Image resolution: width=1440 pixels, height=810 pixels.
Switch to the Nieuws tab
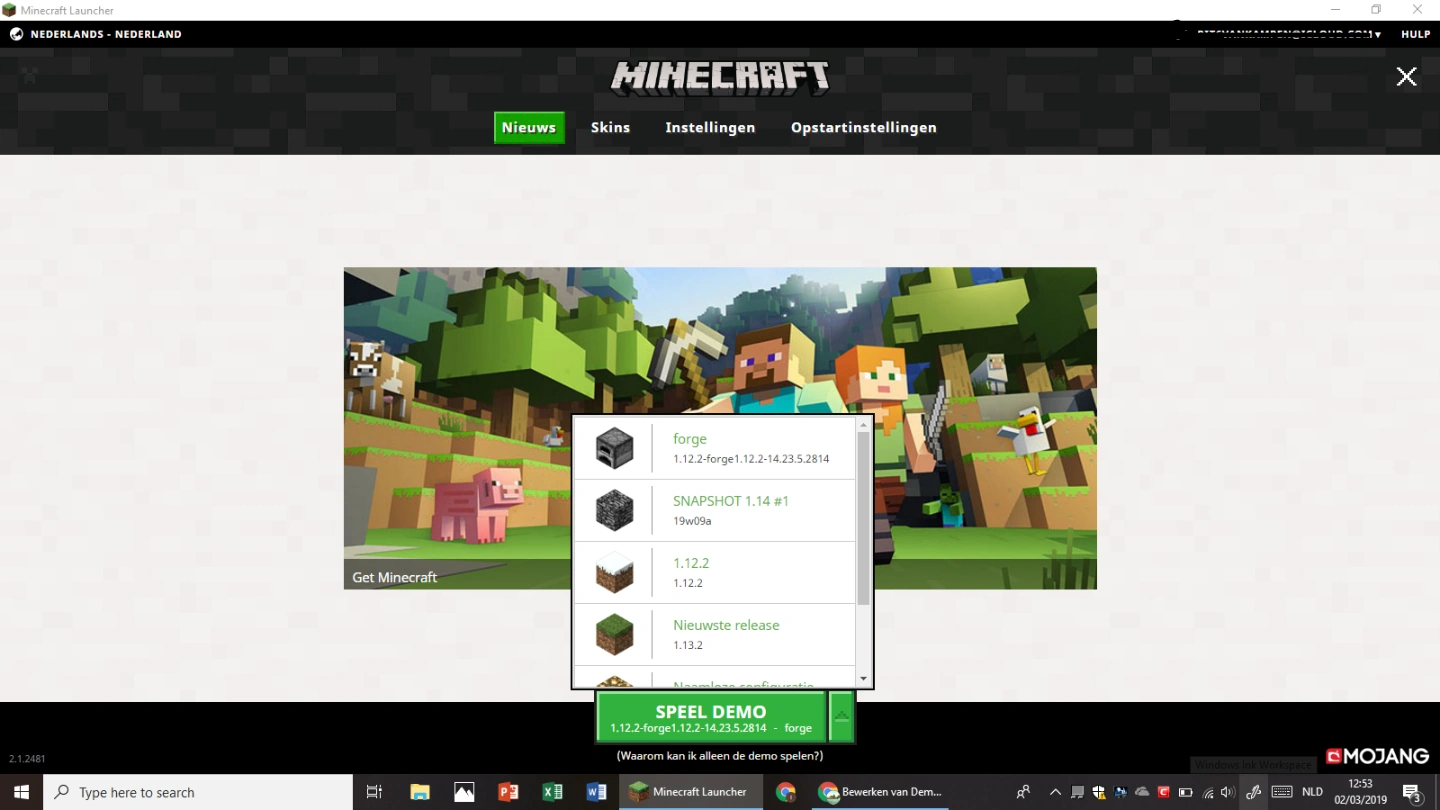529,128
